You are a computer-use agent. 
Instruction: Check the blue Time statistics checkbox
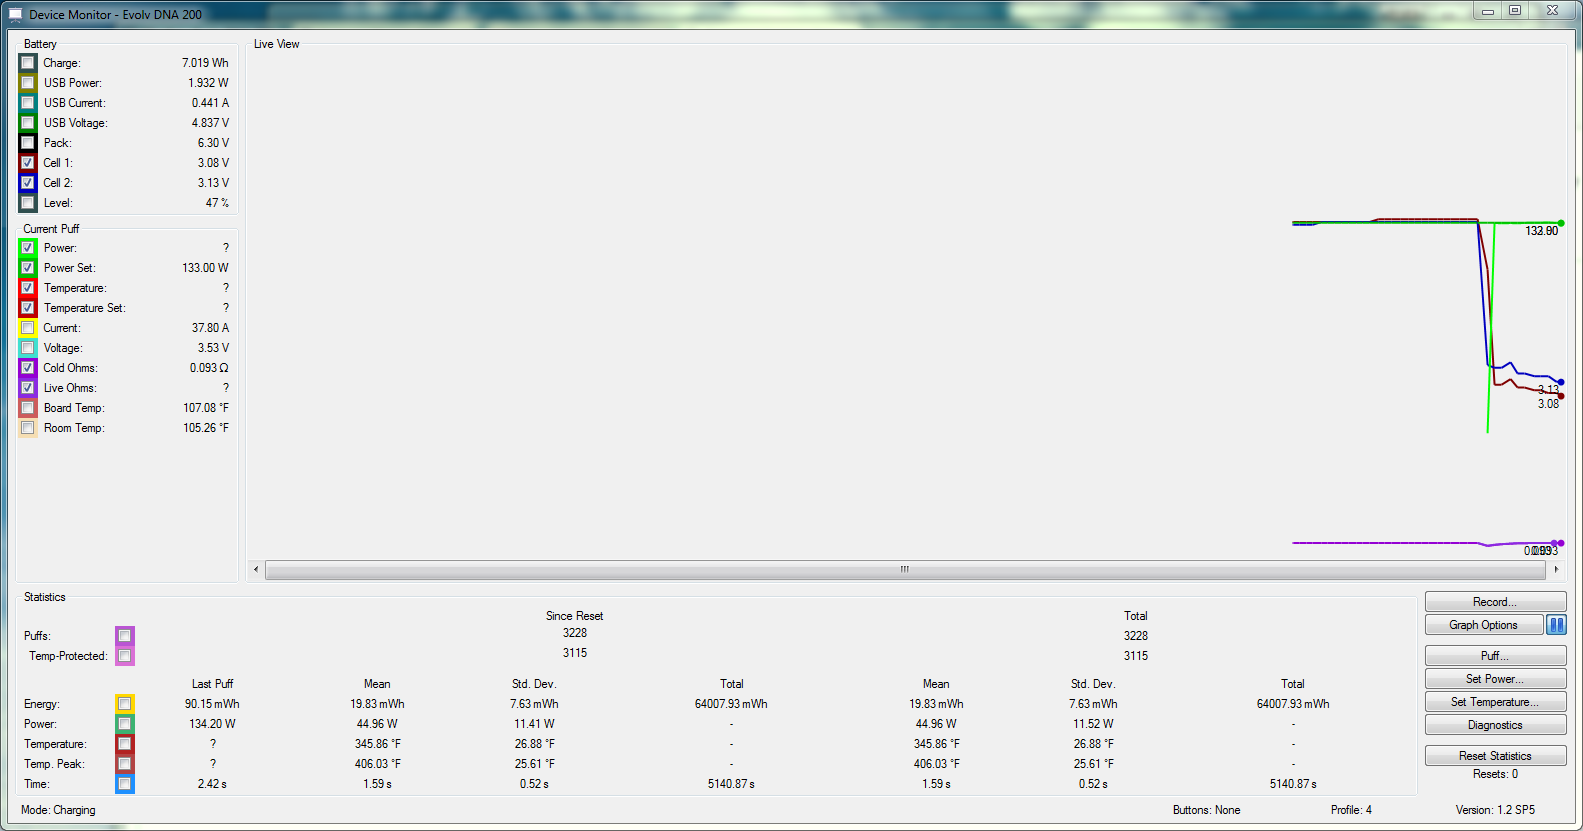[125, 784]
